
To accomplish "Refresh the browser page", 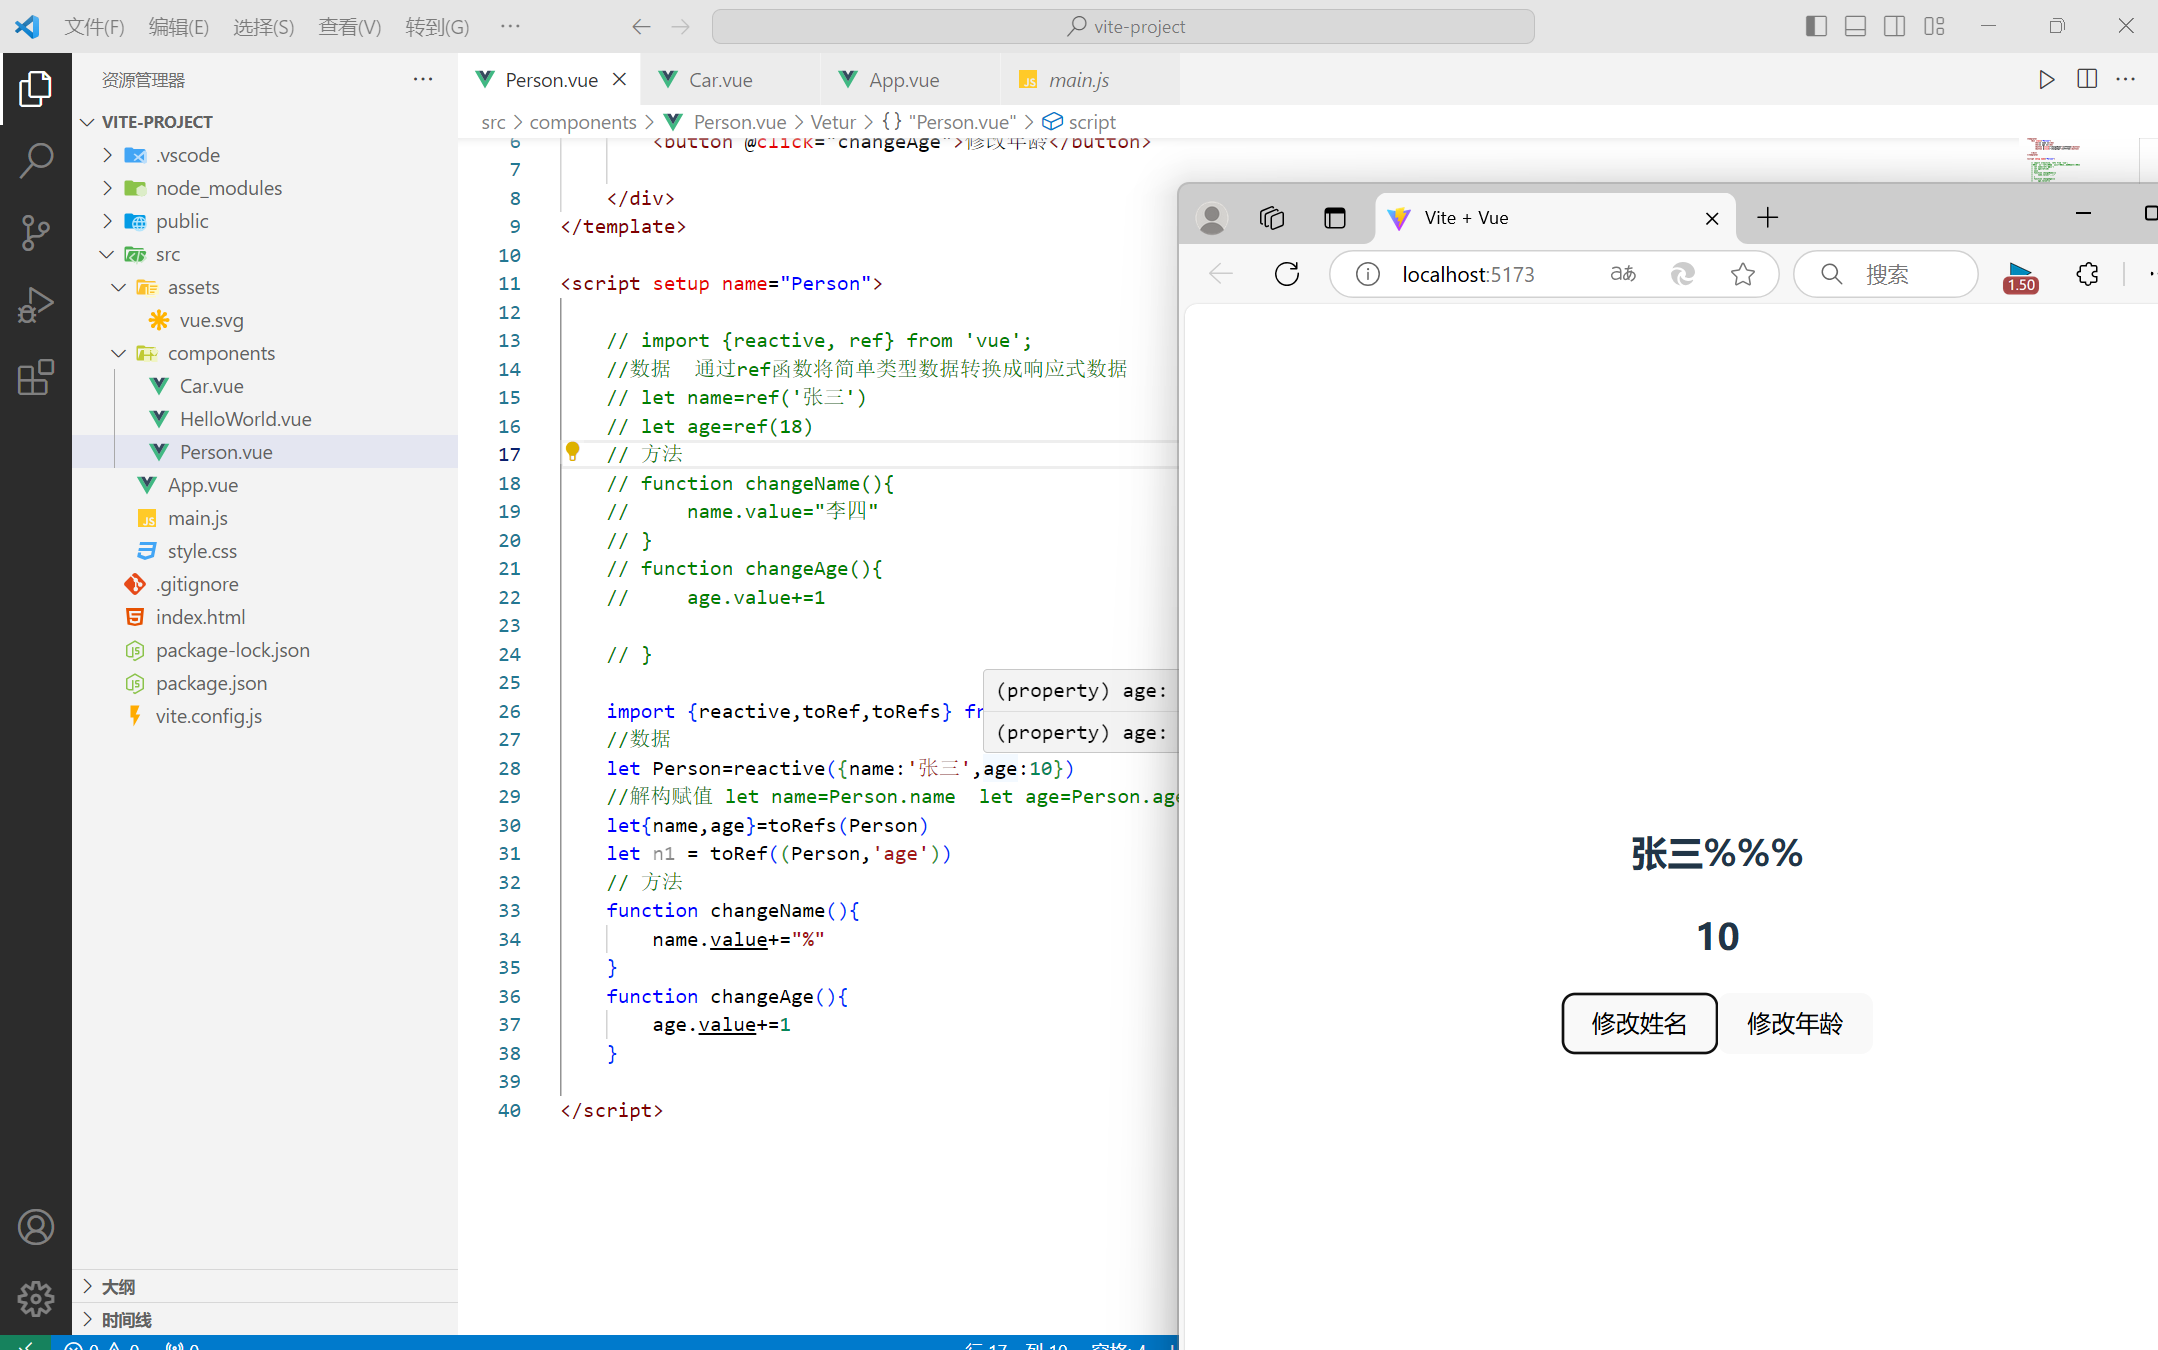I will point(1287,274).
